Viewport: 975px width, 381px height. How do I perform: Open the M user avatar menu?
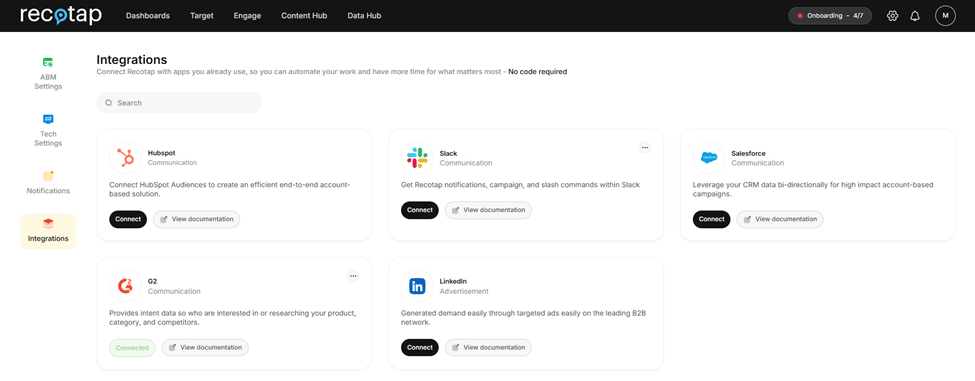pos(945,16)
